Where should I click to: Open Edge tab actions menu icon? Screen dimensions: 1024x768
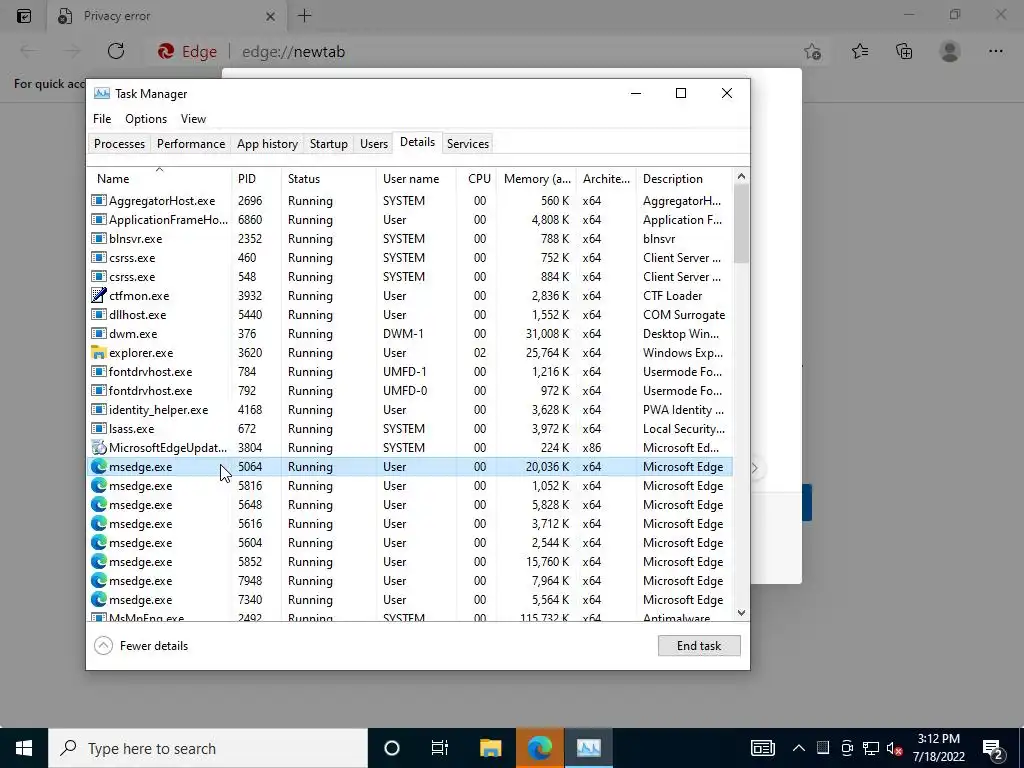pos(24,16)
